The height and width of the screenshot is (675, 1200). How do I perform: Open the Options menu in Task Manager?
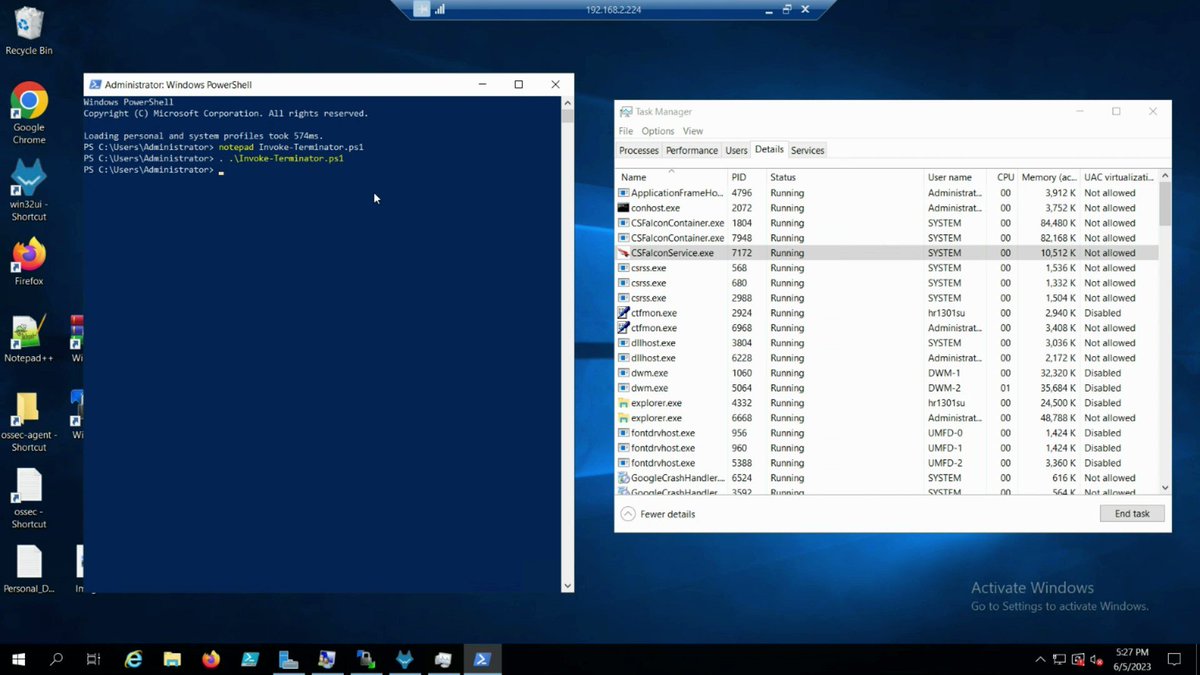[x=658, y=131]
